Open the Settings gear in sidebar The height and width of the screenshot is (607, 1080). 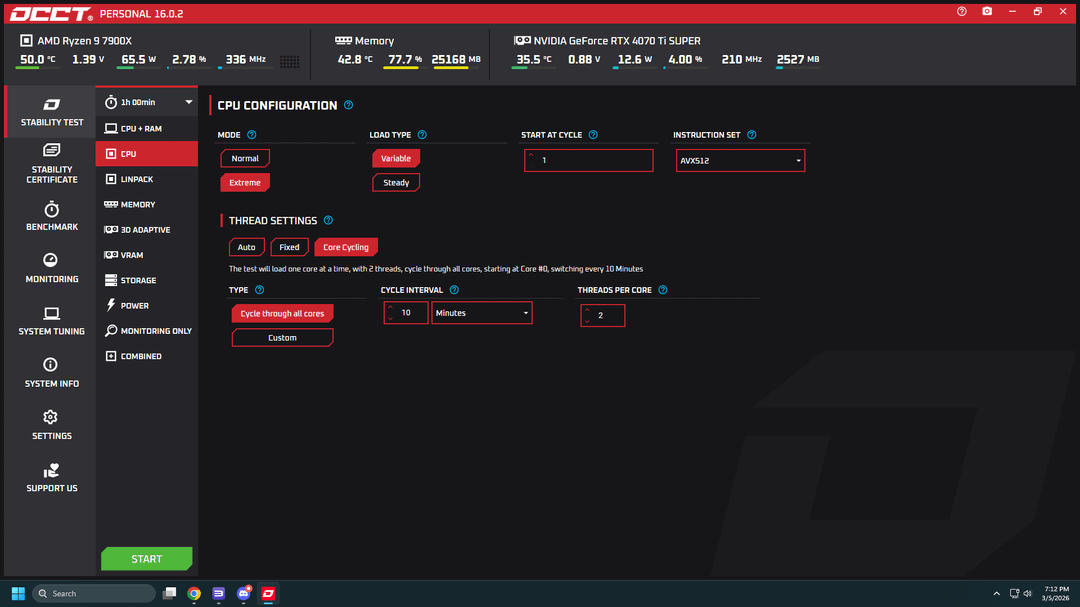52,425
